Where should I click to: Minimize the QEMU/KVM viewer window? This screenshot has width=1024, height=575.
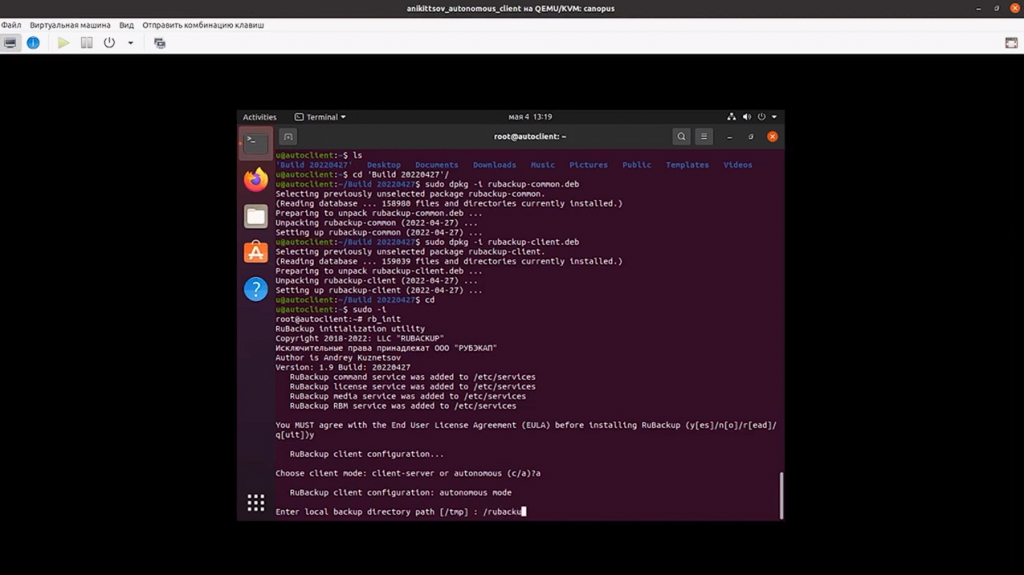click(978, 8)
